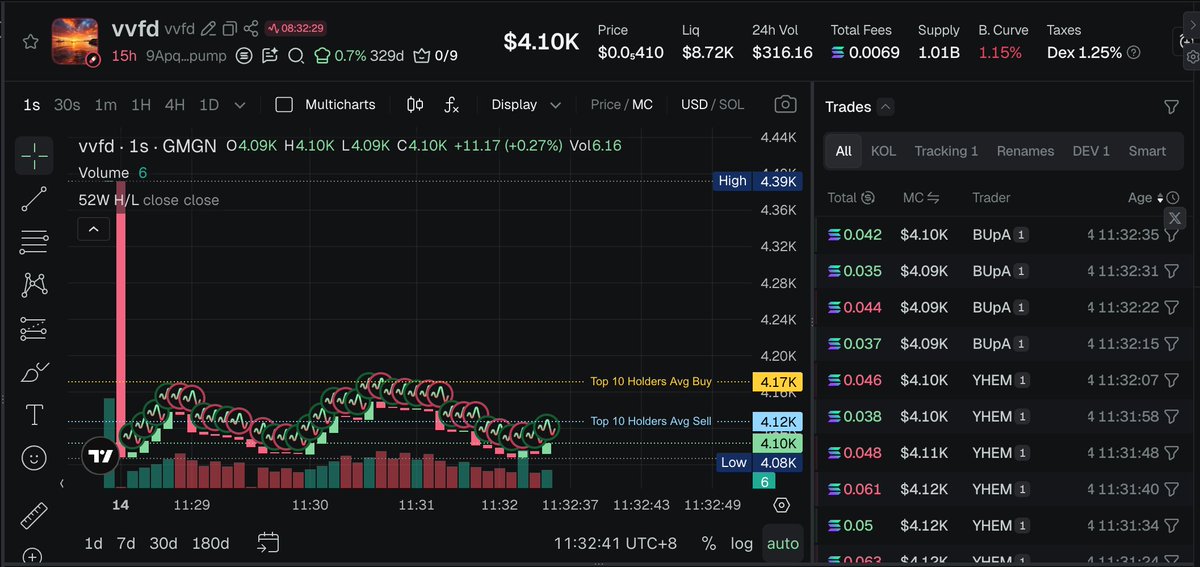Click the TradingView logo on the chart
The image size is (1200, 567).
pyautogui.click(x=100, y=455)
